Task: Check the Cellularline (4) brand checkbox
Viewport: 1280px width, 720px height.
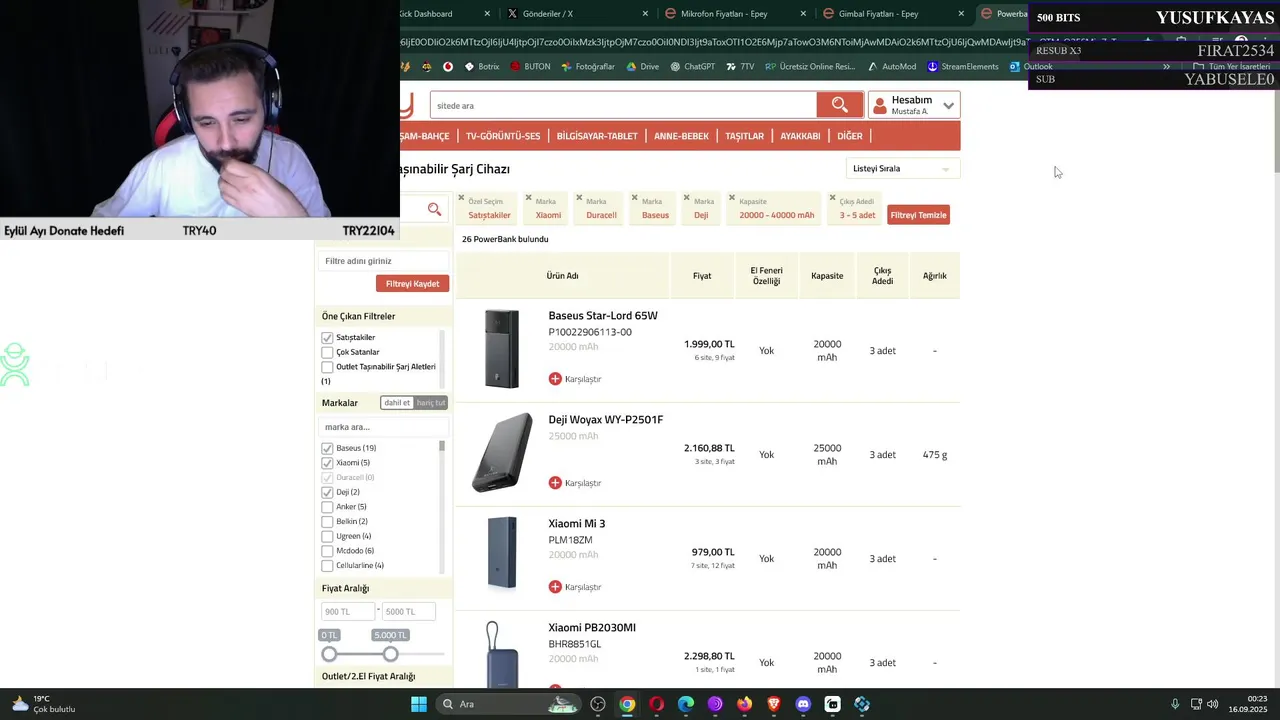Action: pos(327,565)
